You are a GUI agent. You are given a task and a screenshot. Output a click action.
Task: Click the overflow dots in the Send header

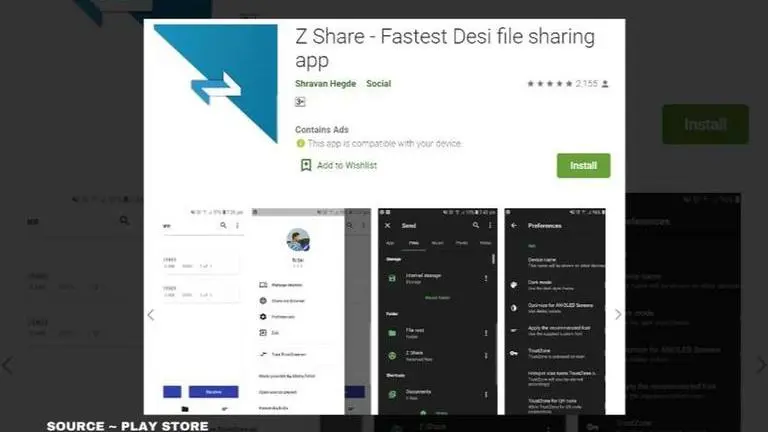coord(490,225)
